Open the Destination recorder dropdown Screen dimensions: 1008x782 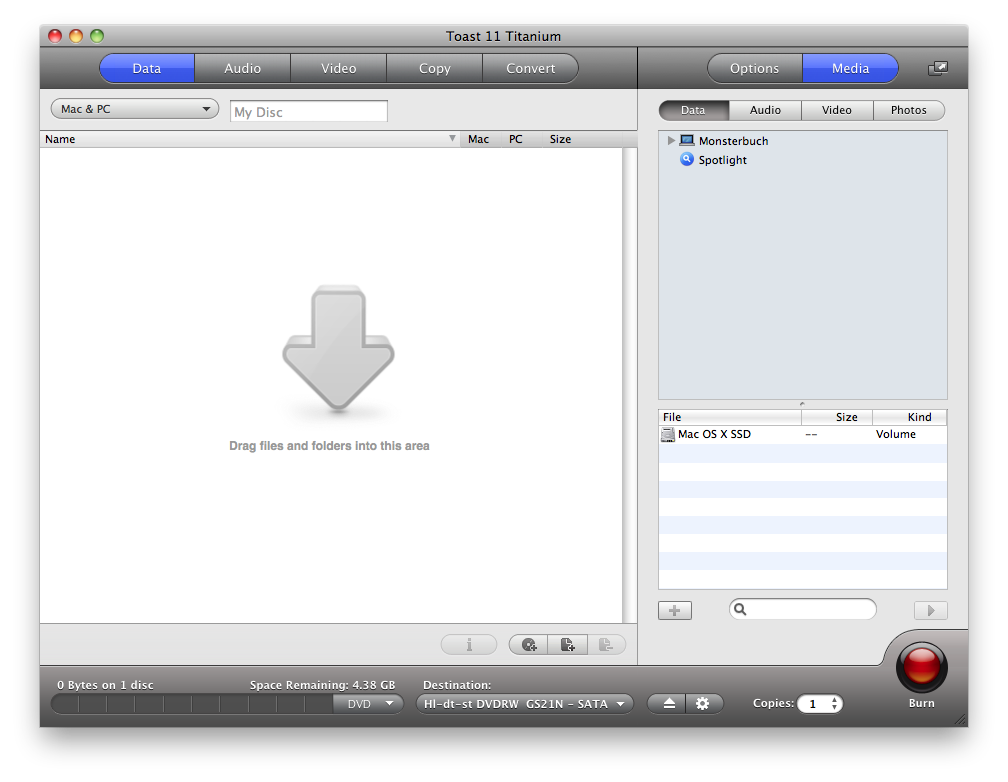click(x=525, y=704)
